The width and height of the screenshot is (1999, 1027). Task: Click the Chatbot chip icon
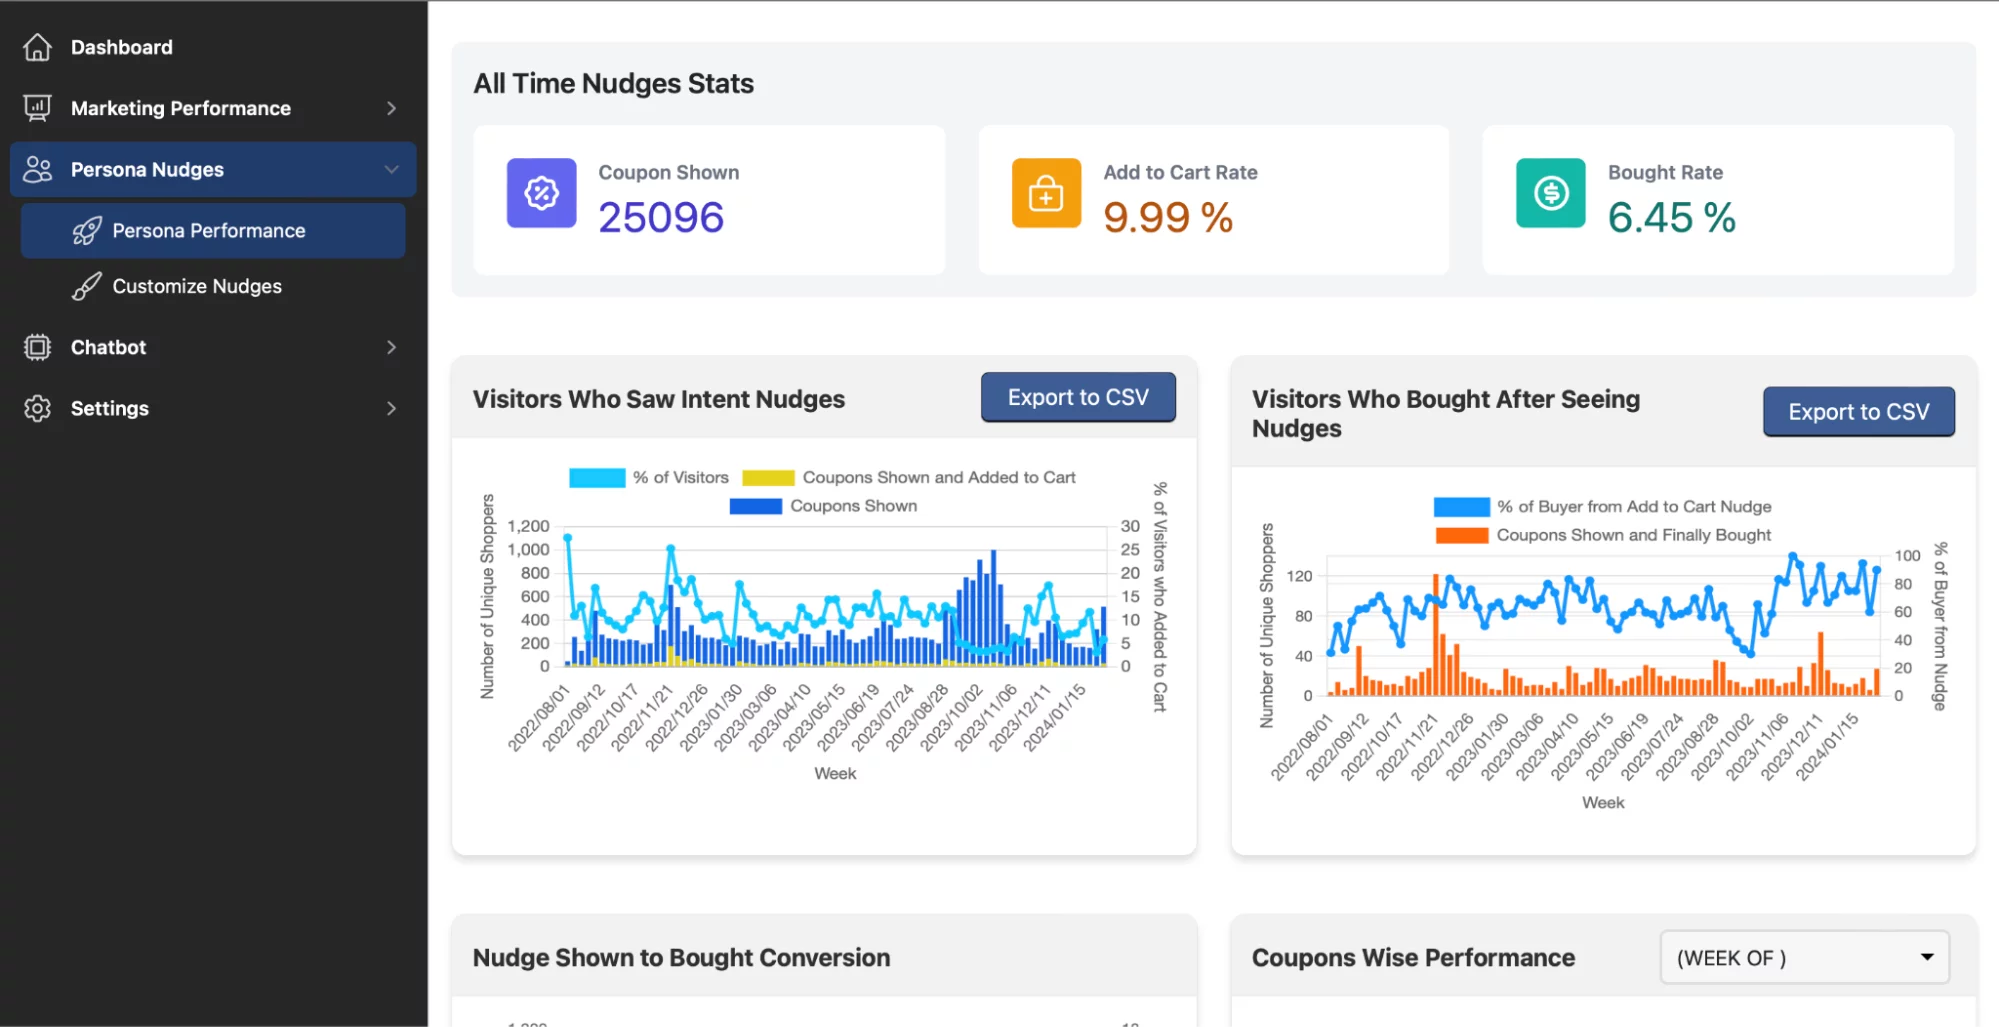click(x=37, y=347)
